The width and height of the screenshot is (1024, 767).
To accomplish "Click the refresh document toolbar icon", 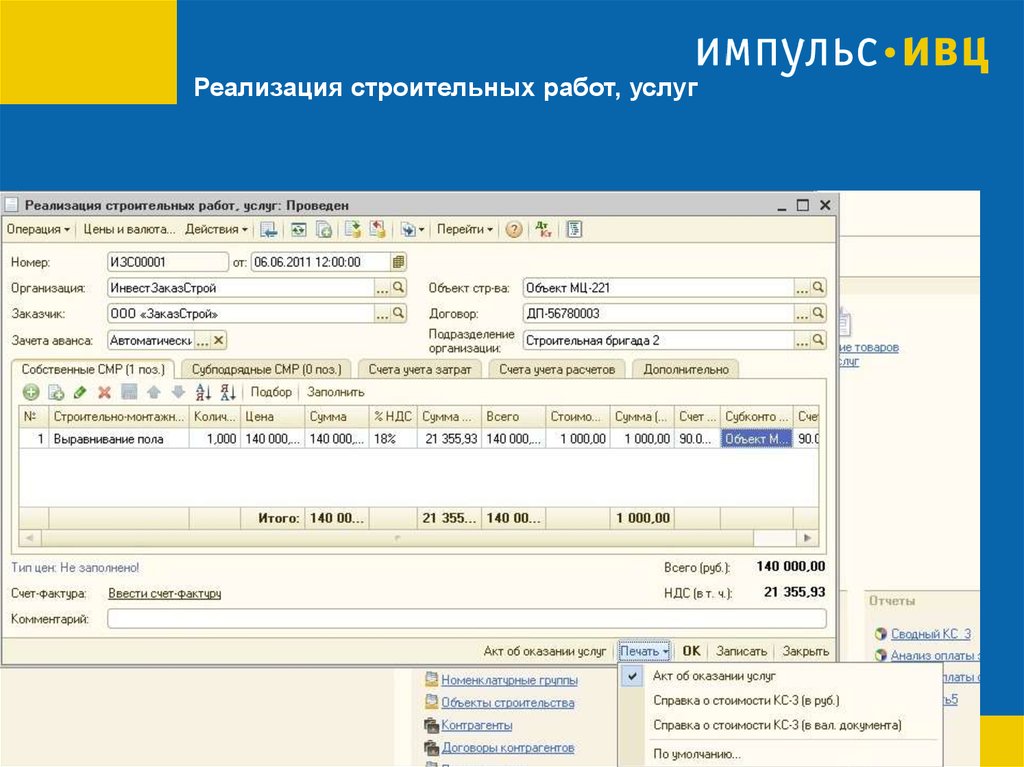I will [x=298, y=229].
